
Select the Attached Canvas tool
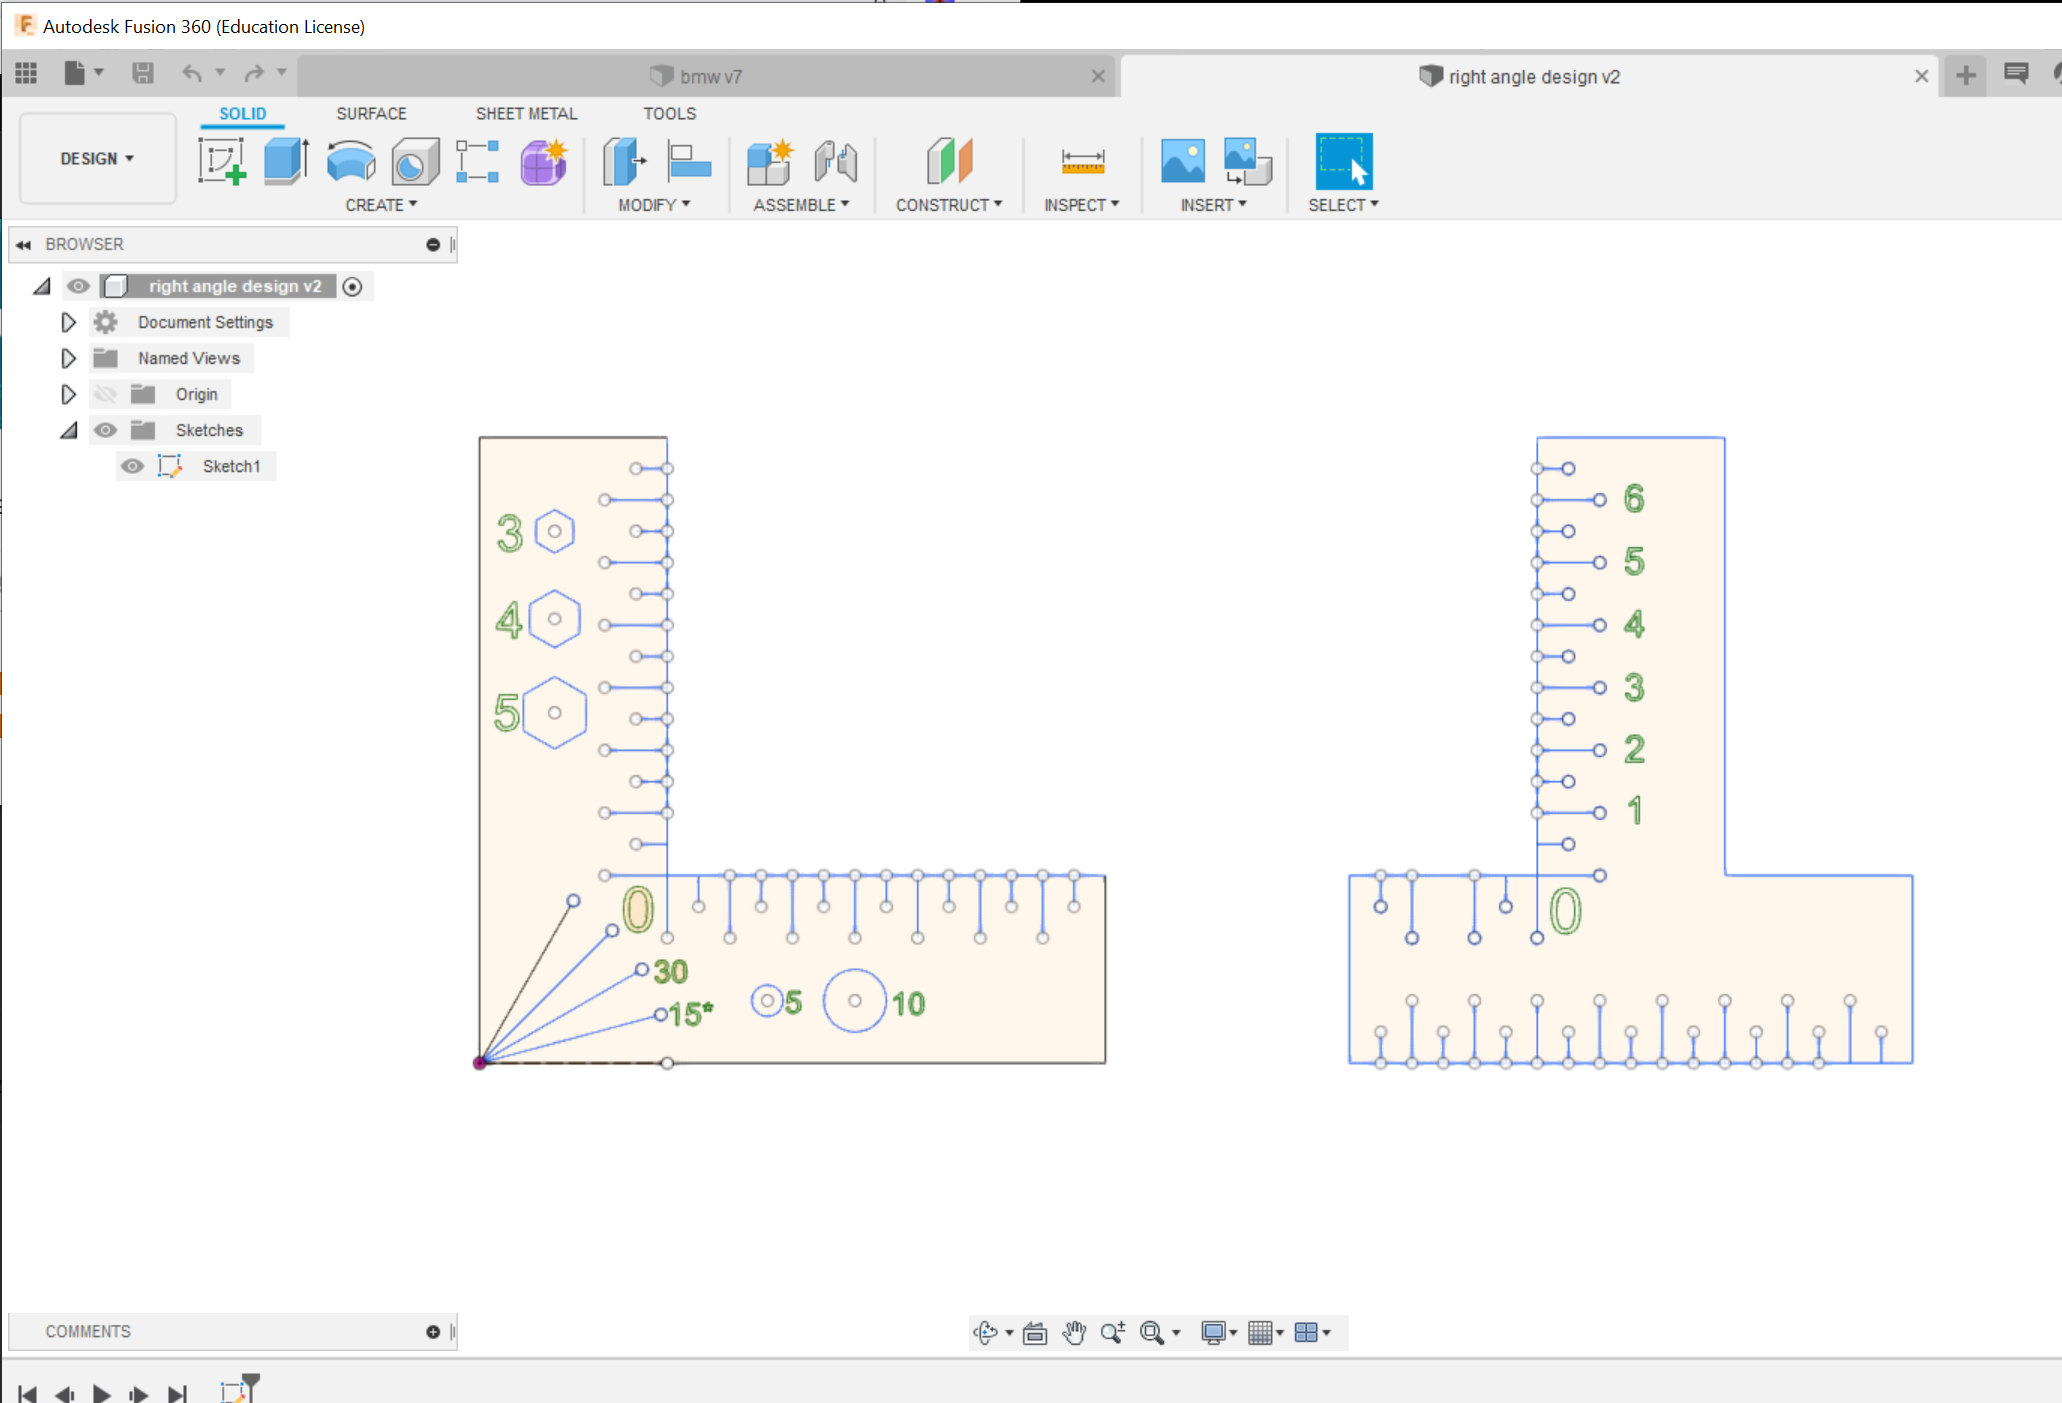click(1248, 161)
